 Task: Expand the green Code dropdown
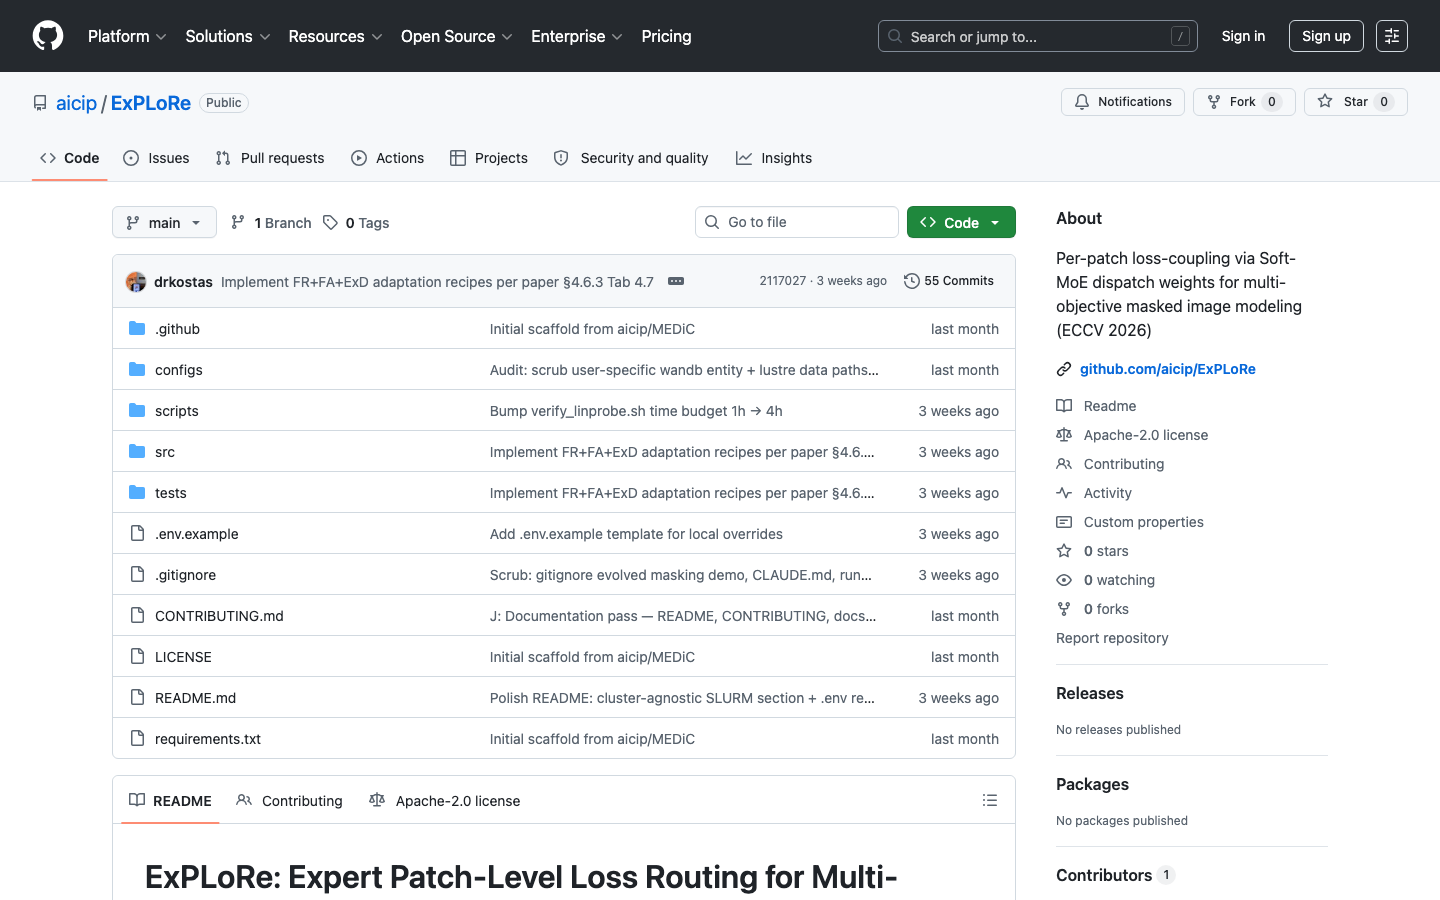coord(961,222)
